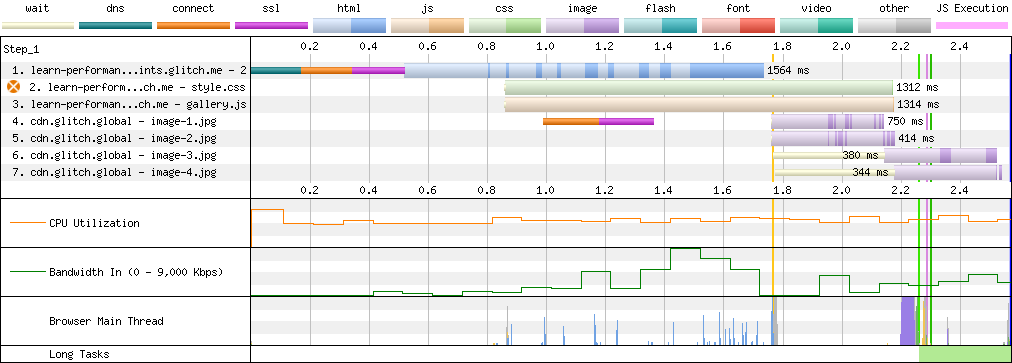The width and height of the screenshot is (1012, 363).
Task: Click the 414 ms duration label
Action: (916, 138)
